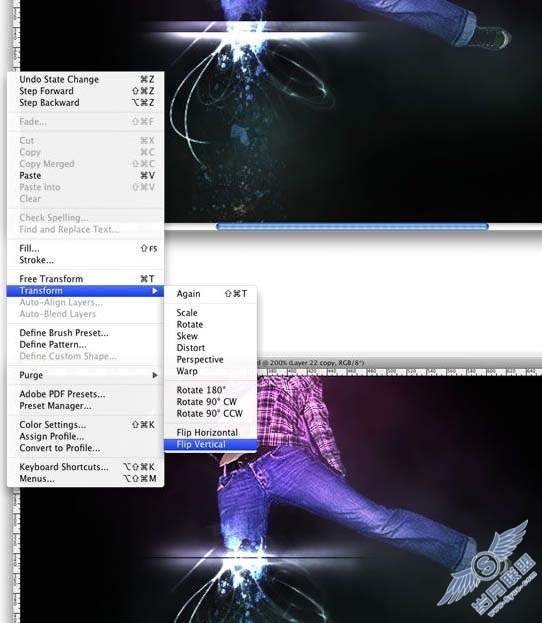The image size is (542, 623).
Task: Click Free Transform menu item
Action: 85,279
